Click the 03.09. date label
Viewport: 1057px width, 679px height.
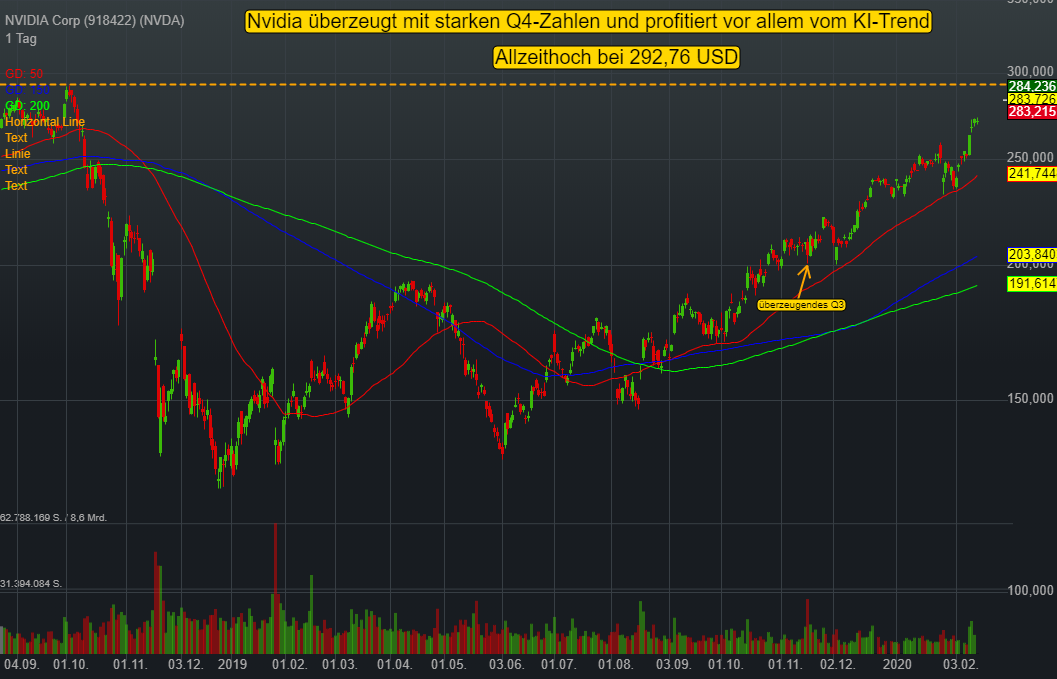click(673, 664)
